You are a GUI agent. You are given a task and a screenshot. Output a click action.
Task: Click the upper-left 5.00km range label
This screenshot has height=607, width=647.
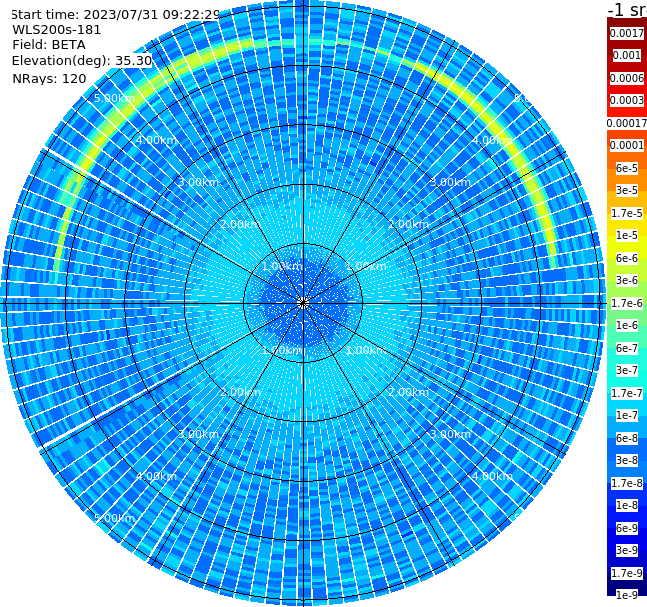click(x=114, y=98)
